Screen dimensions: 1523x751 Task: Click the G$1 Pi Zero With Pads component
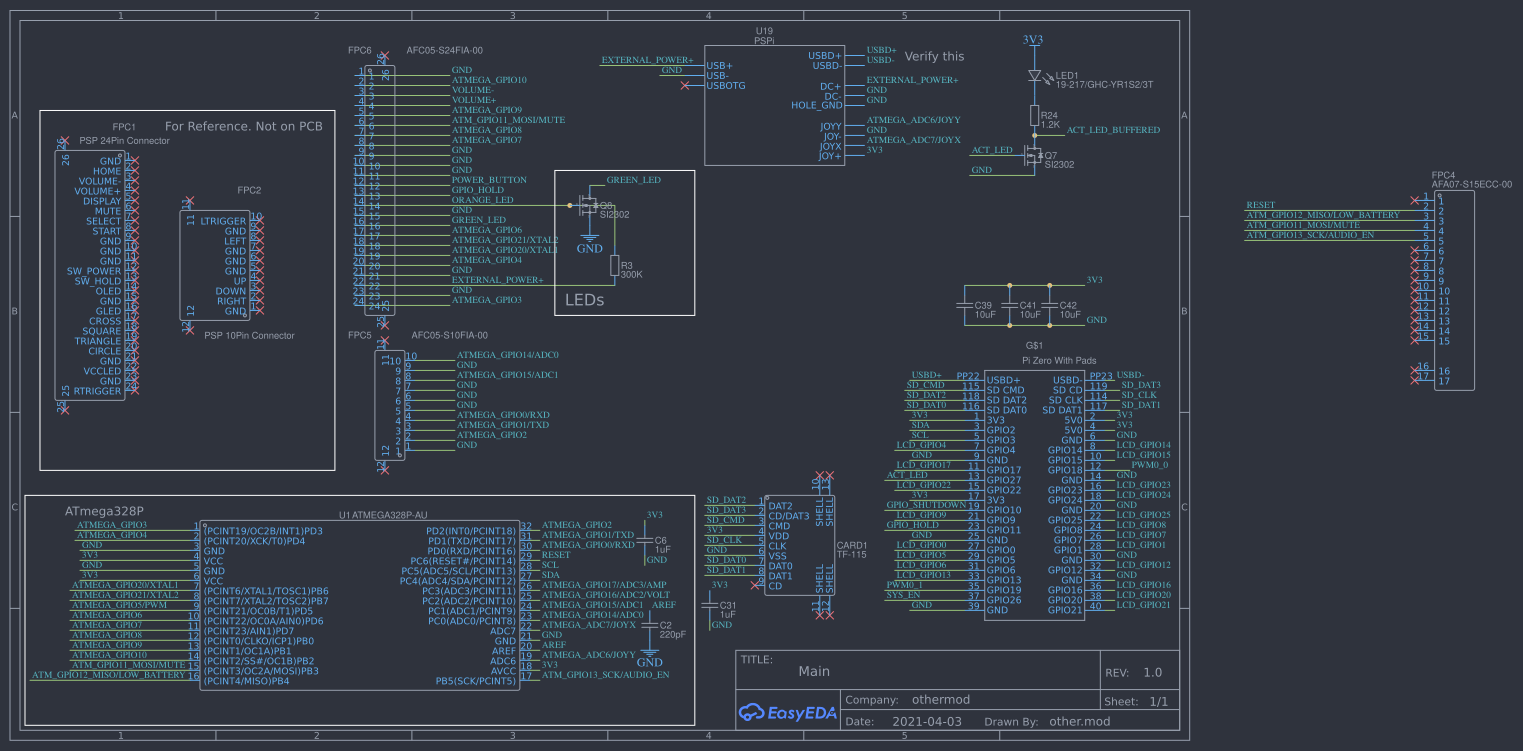pos(1035,490)
